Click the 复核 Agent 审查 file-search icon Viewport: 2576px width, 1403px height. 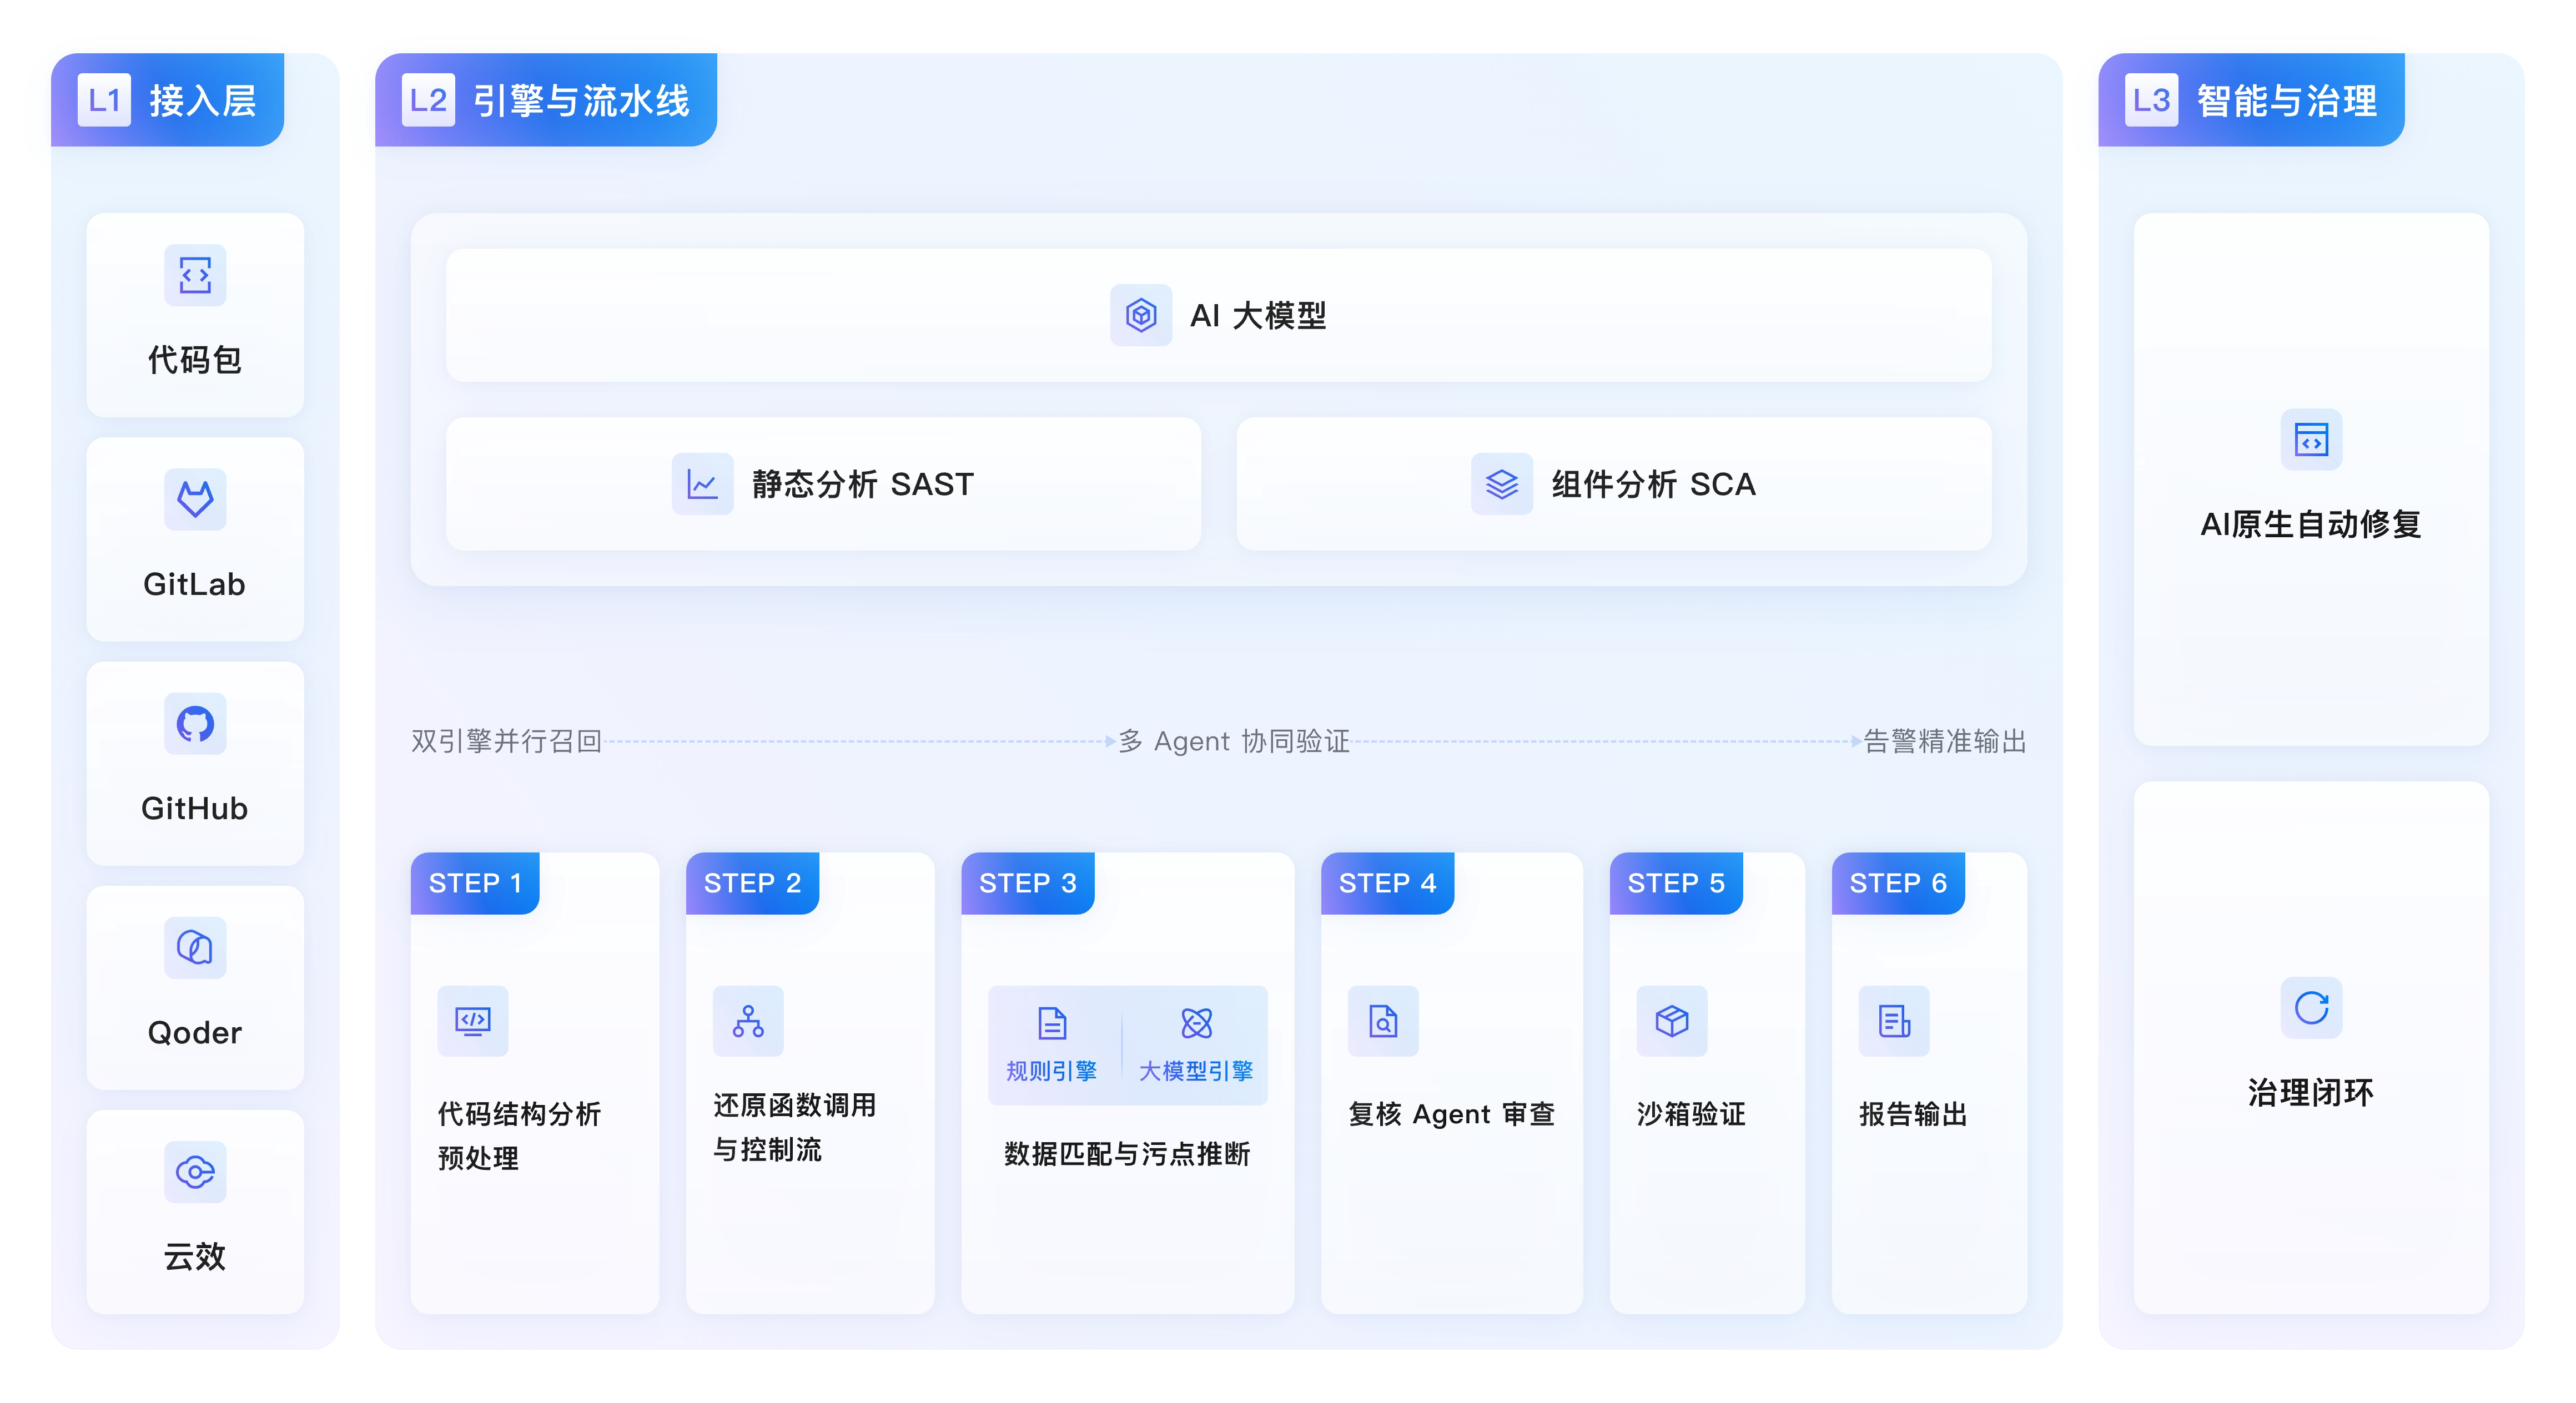coord(1383,1021)
